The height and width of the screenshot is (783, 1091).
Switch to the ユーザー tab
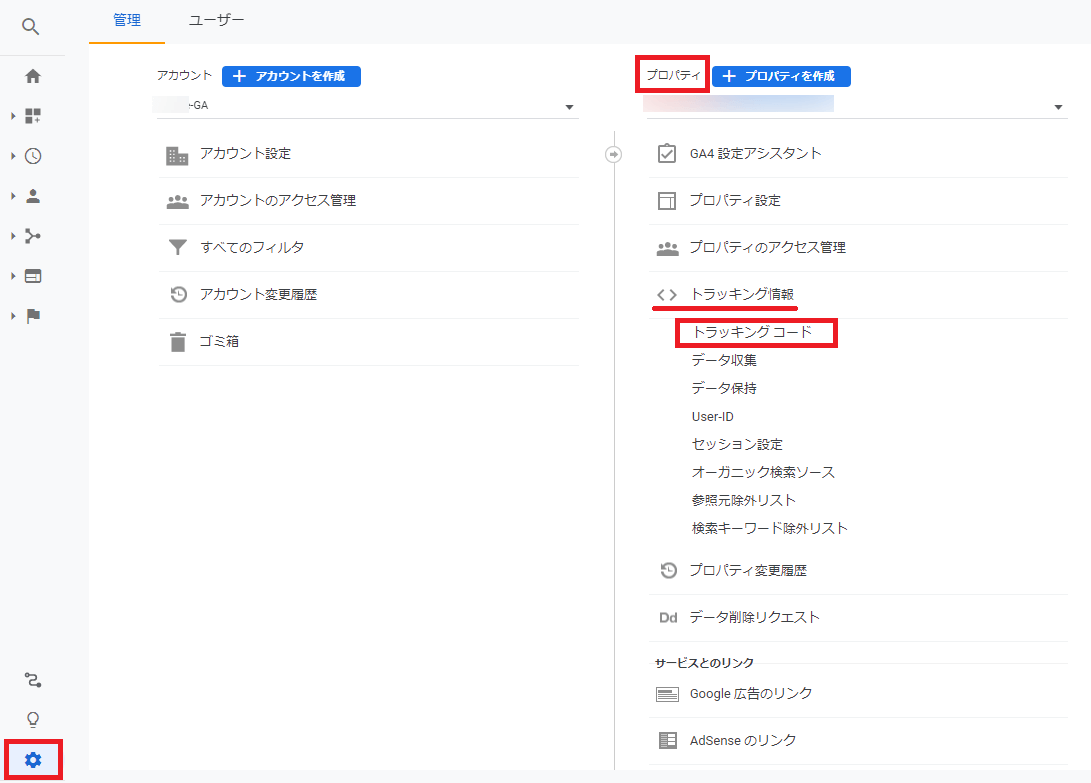[x=216, y=20]
